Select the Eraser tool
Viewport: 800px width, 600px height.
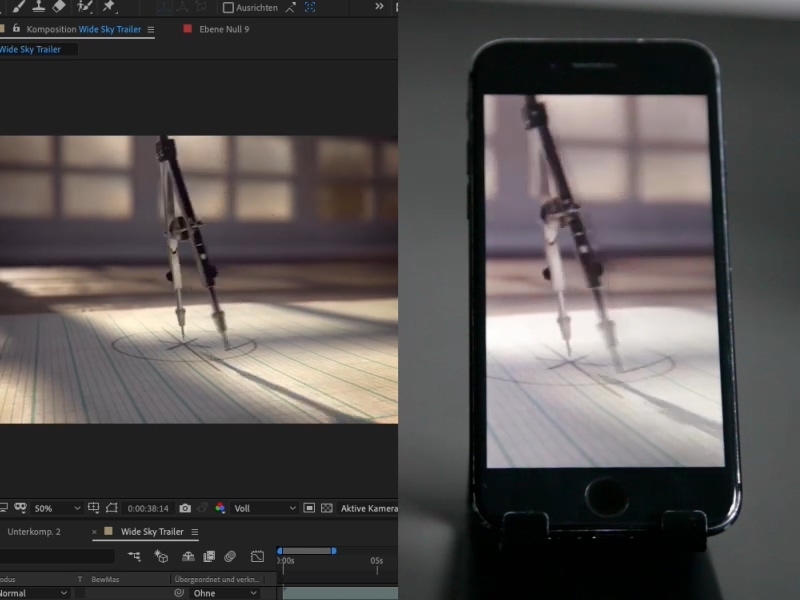pyautogui.click(x=59, y=6)
